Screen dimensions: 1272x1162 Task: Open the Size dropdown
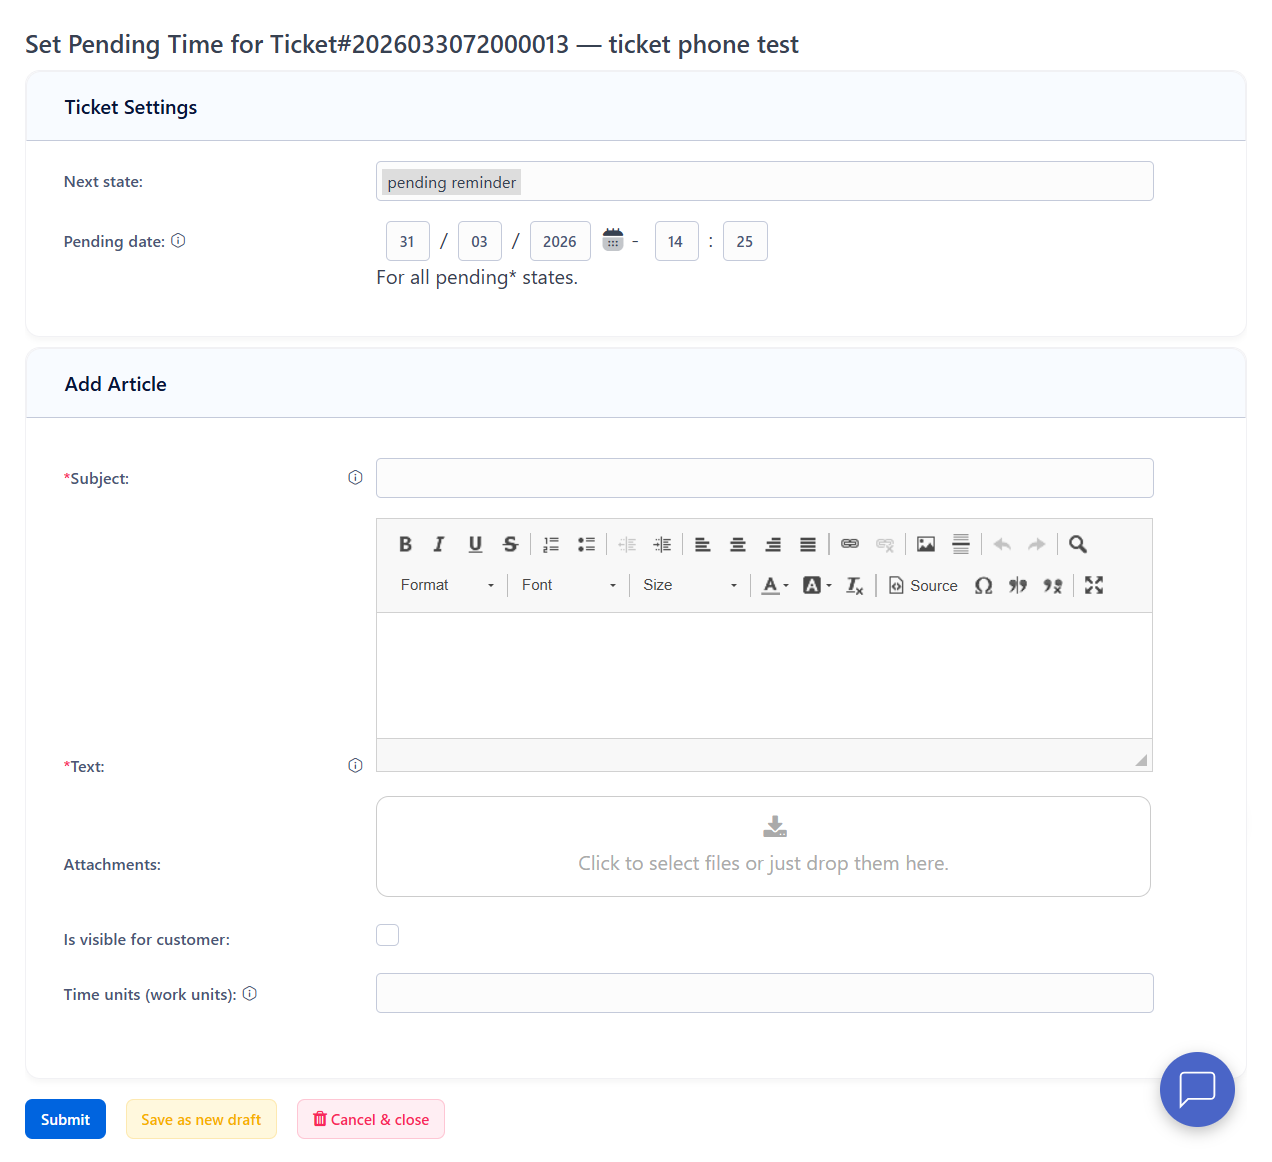(690, 585)
